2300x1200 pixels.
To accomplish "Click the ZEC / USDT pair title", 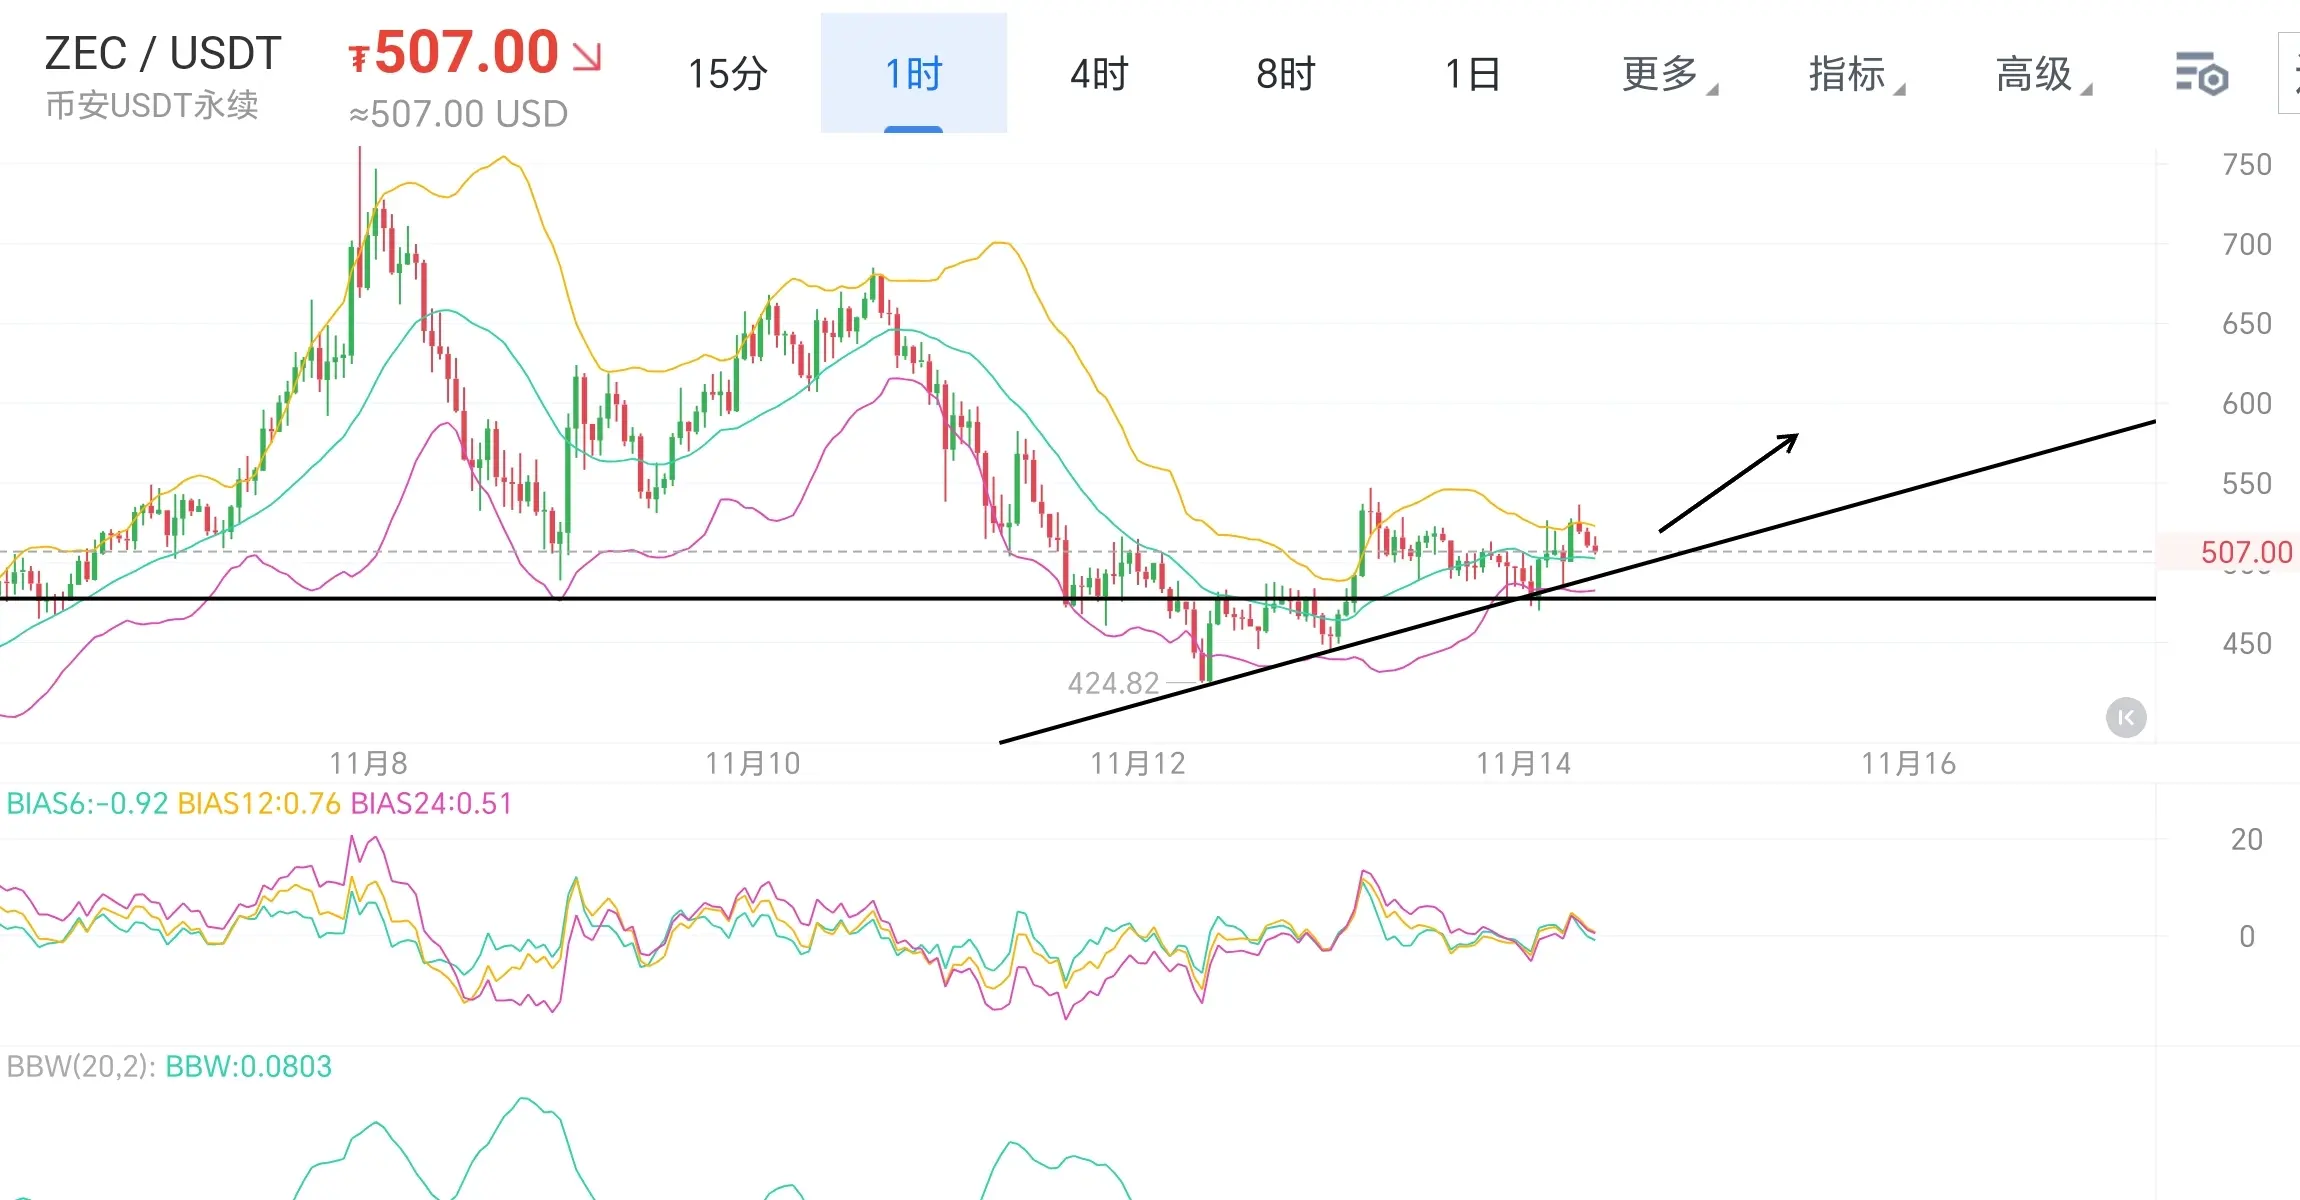I will 163,53.
